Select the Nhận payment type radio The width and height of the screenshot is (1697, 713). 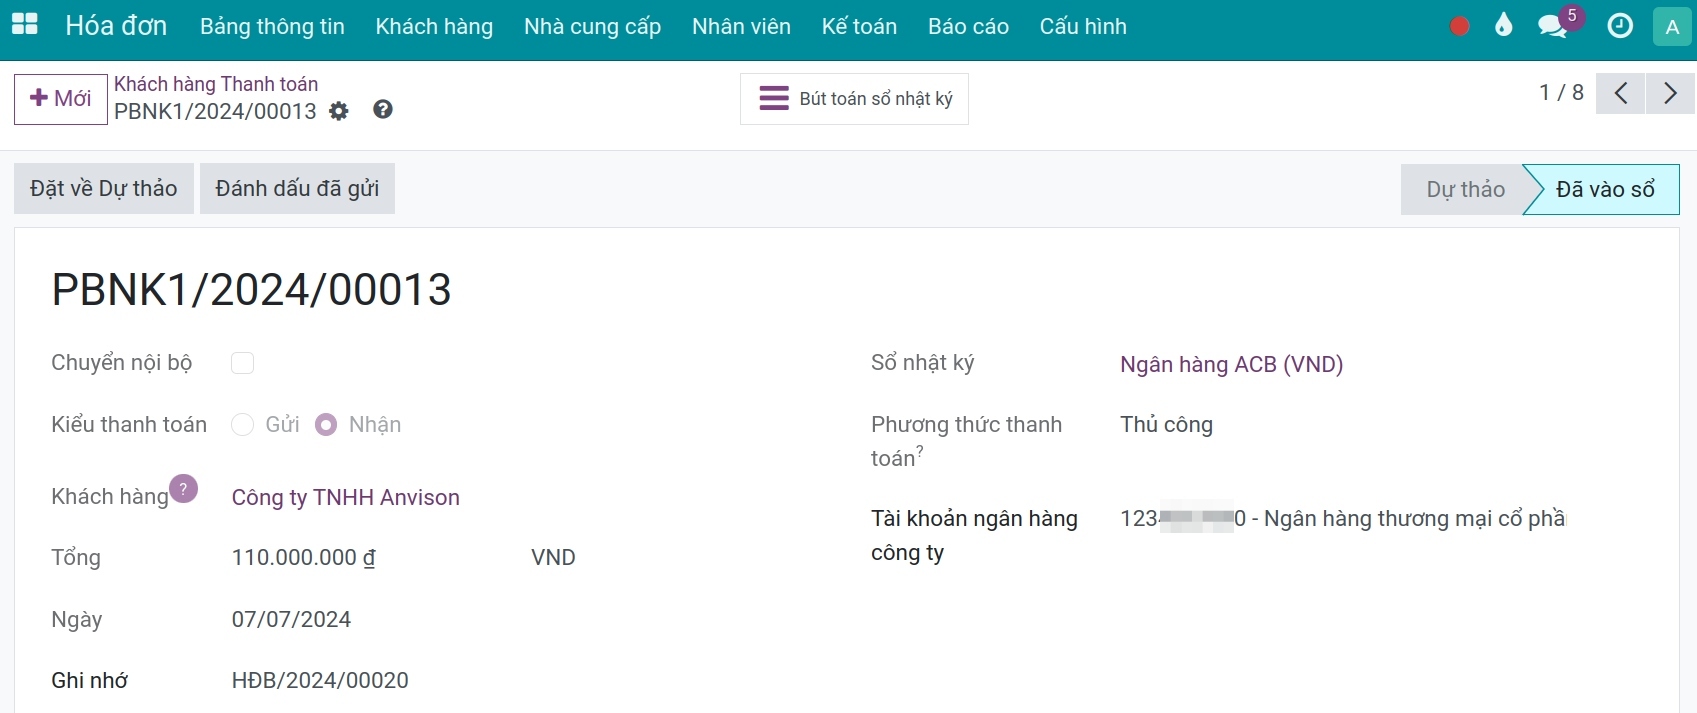[326, 425]
